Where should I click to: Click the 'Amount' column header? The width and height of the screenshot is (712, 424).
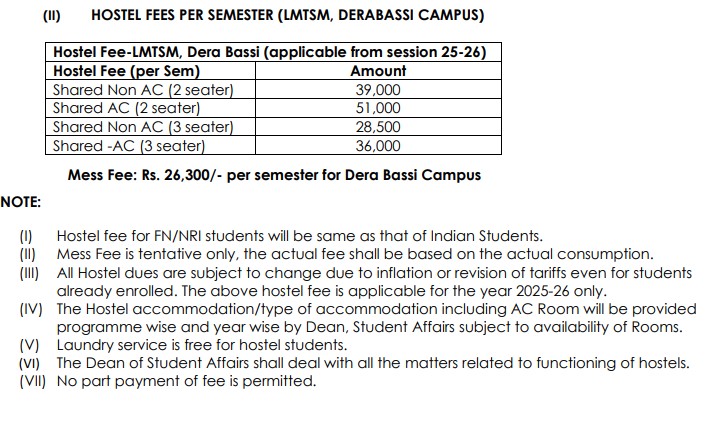click(x=378, y=71)
